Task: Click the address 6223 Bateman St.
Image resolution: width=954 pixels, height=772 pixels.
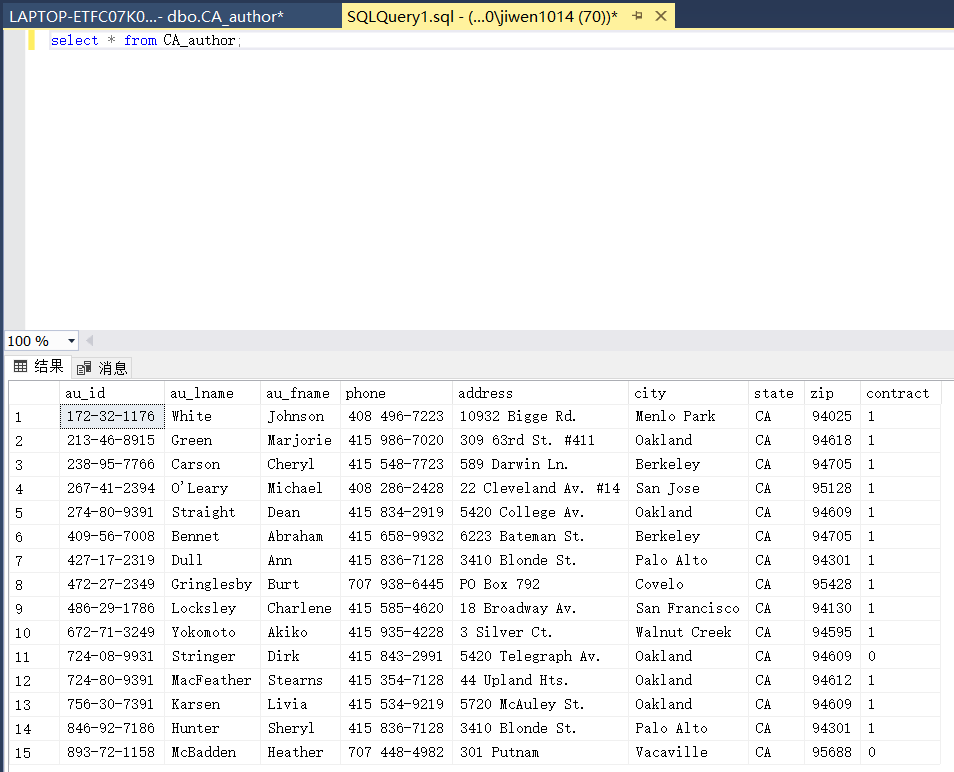Action: (522, 536)
